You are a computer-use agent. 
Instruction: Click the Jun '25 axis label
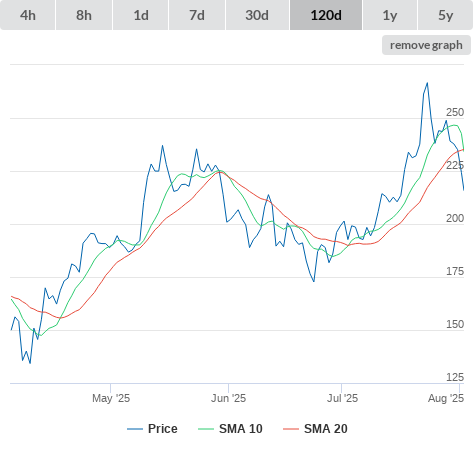[228, 398]
